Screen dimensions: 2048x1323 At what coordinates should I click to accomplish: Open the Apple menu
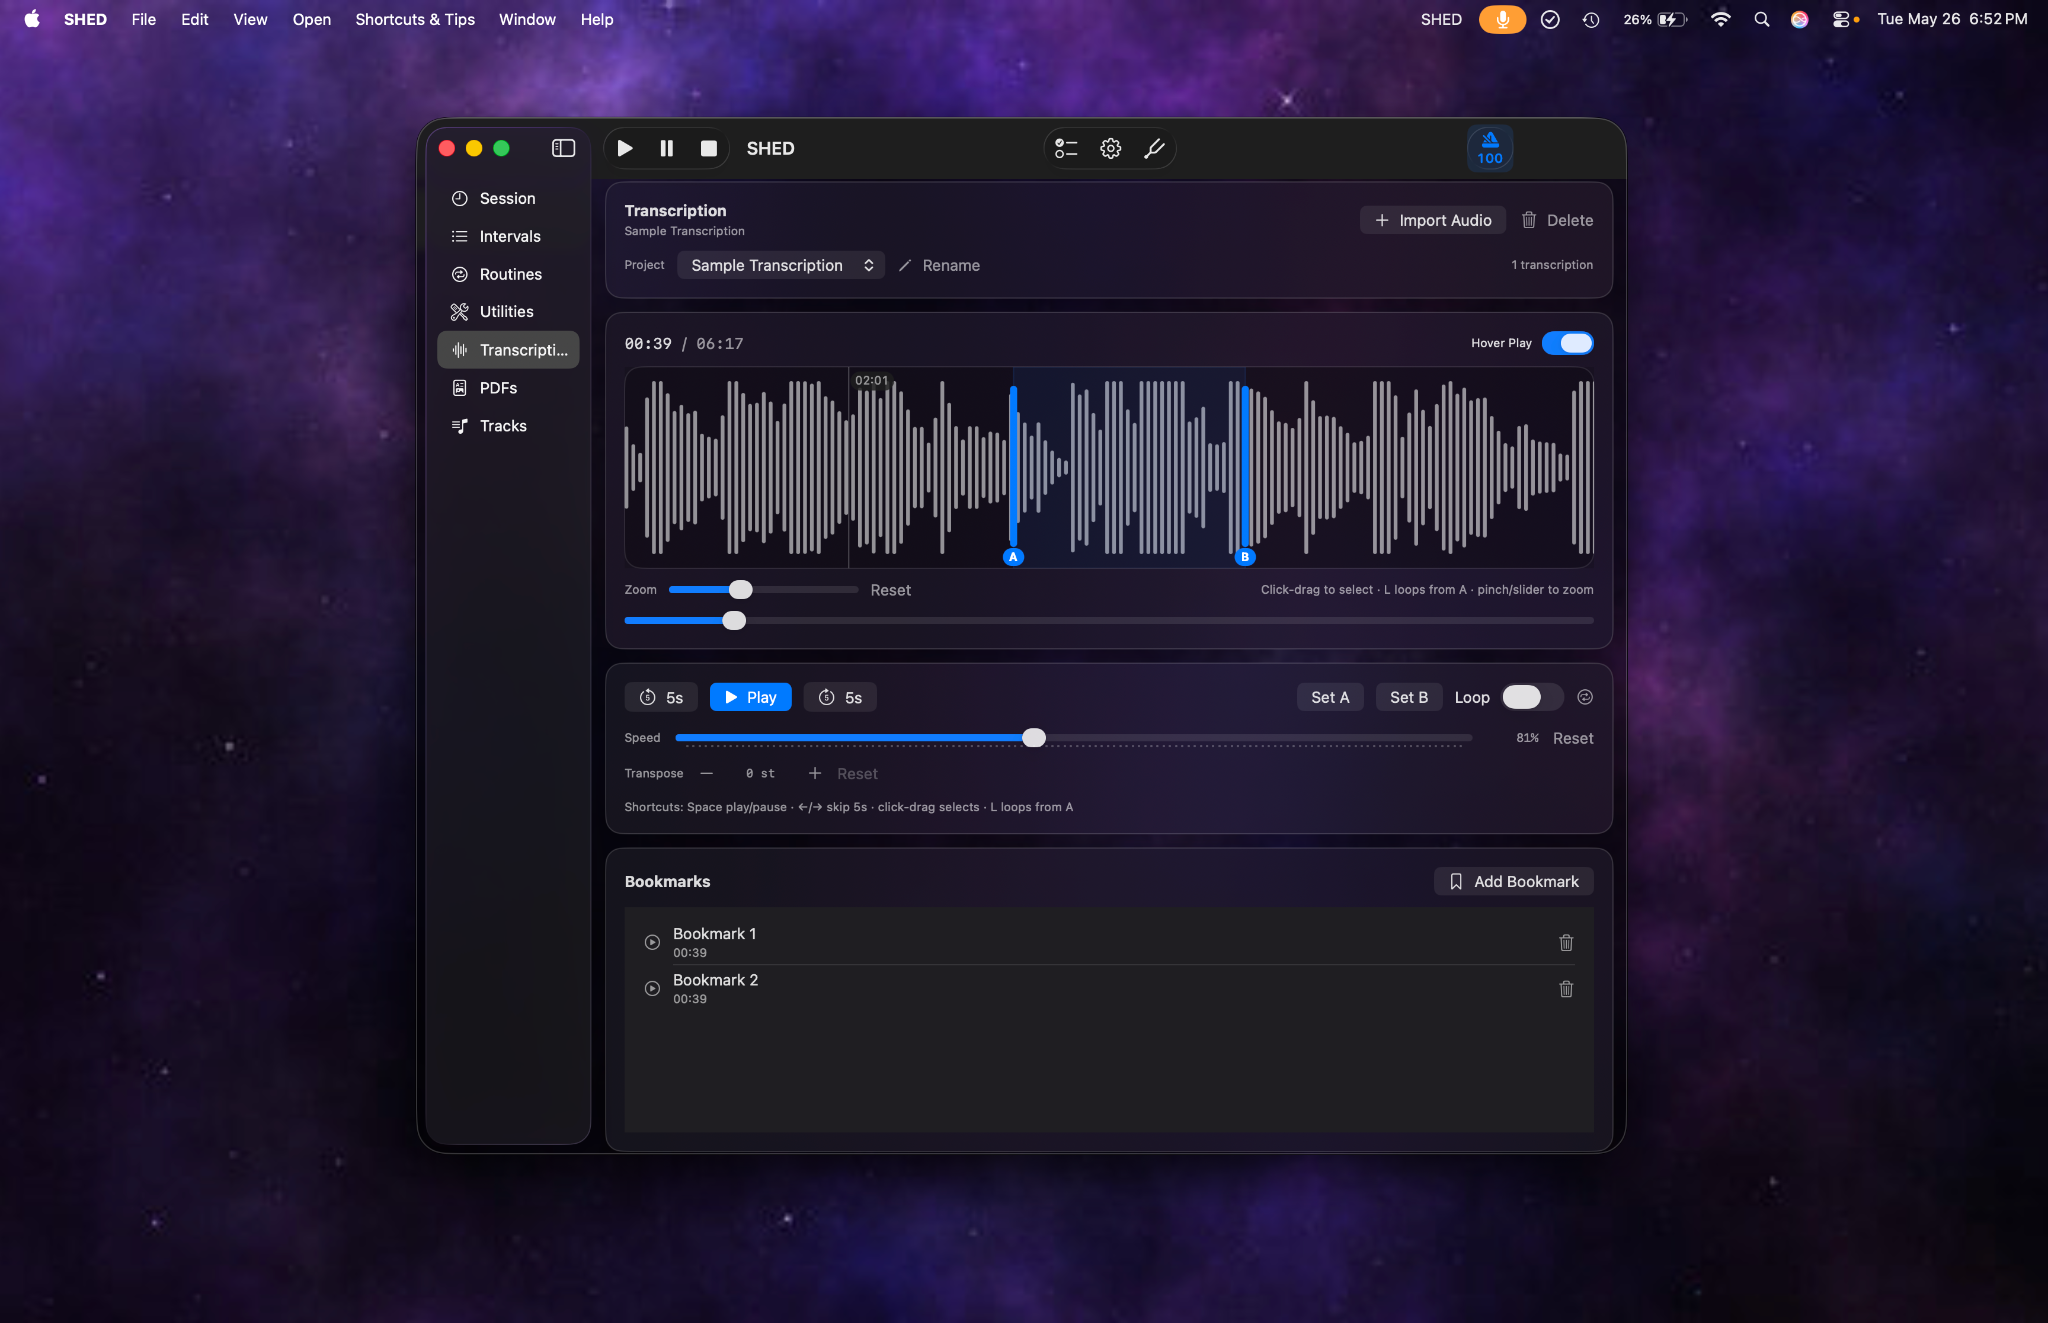(x=32, y=19)
